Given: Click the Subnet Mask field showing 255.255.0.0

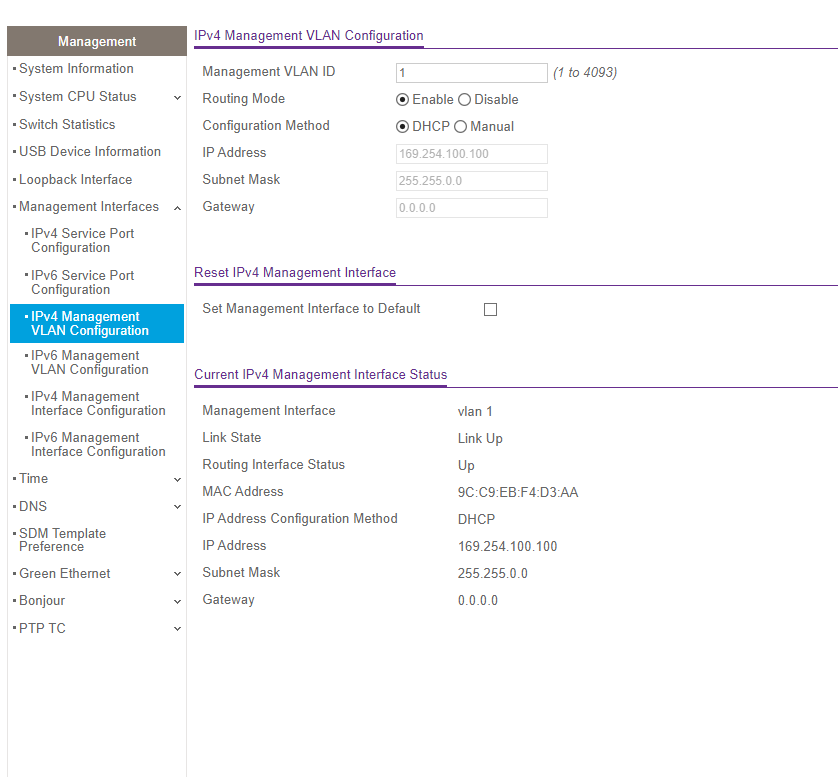Looking at the screenshot, I should click(x=471, y=181).
